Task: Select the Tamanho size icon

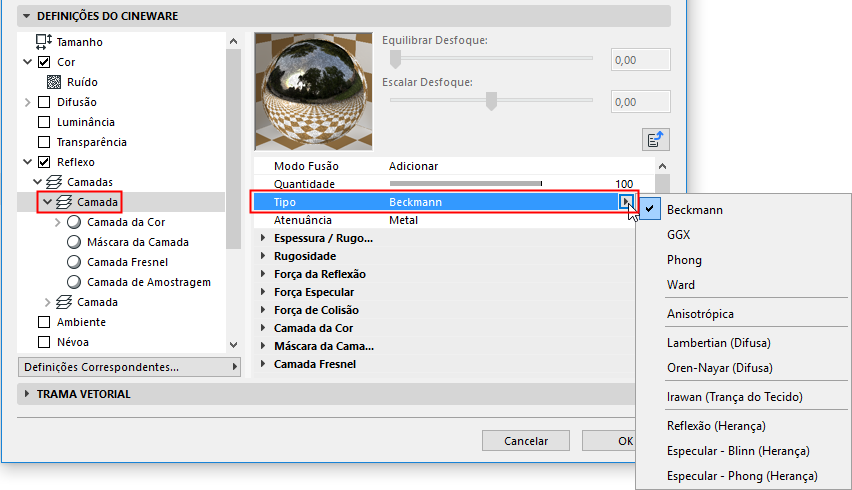Action: click(x=43, y=42)
